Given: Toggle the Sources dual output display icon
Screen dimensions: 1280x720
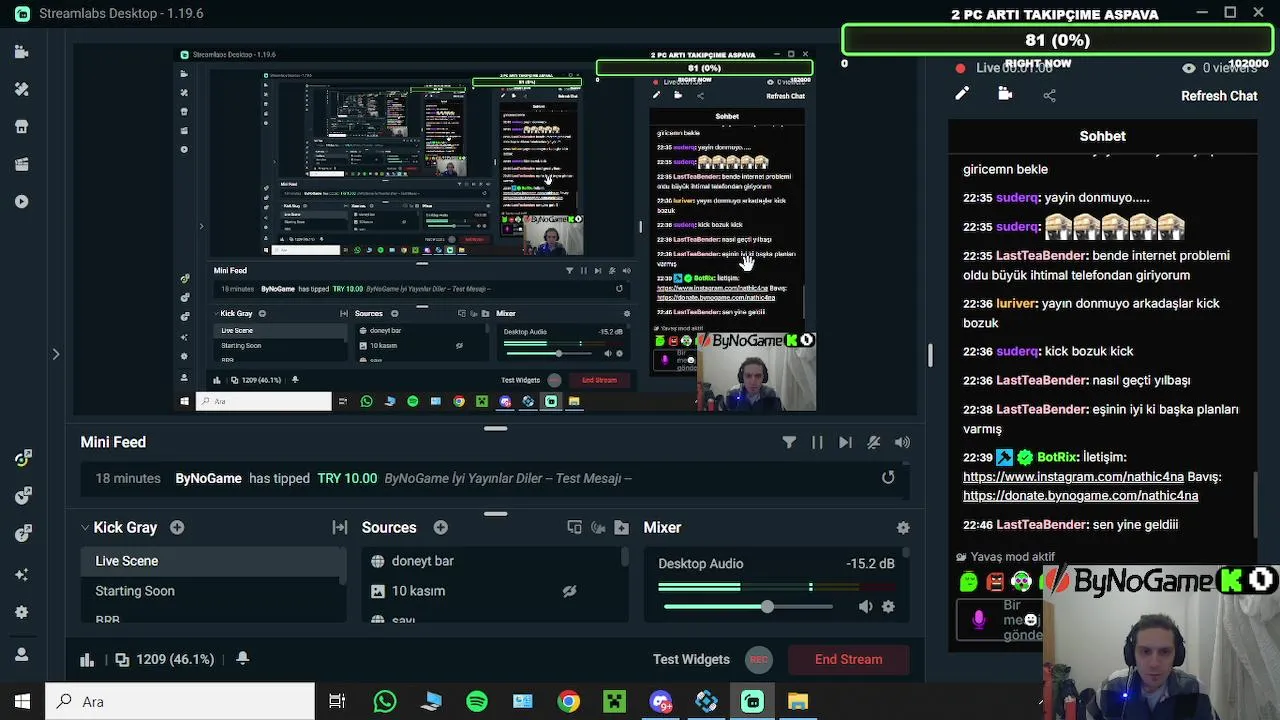Looking at the screenshot, I should click(574, 527).
